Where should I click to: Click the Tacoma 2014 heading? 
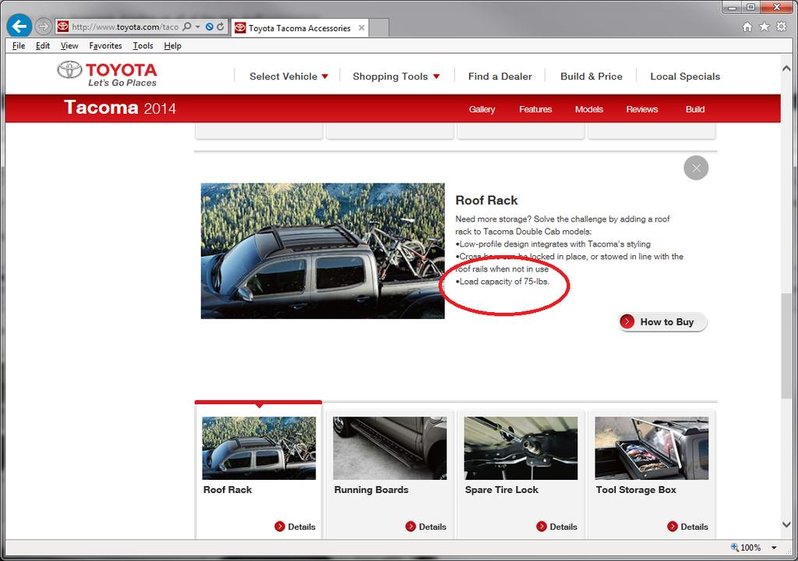pyautogui.click(x=120, y=108)
